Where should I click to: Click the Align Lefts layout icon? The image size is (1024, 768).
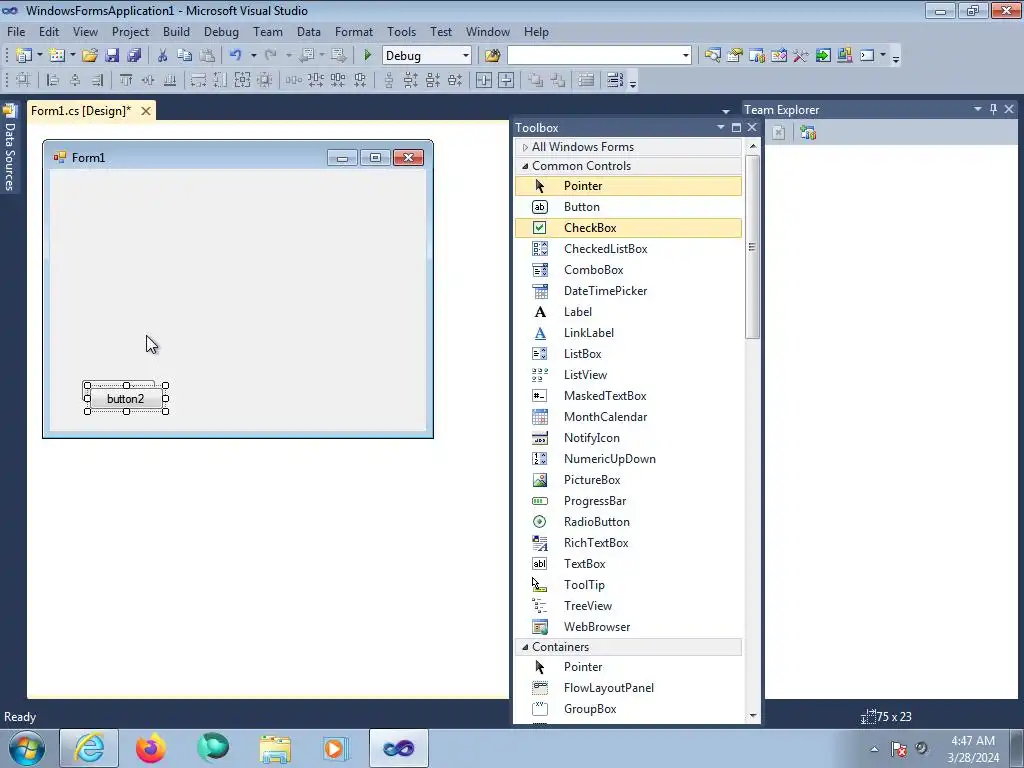tap(53, 80)
